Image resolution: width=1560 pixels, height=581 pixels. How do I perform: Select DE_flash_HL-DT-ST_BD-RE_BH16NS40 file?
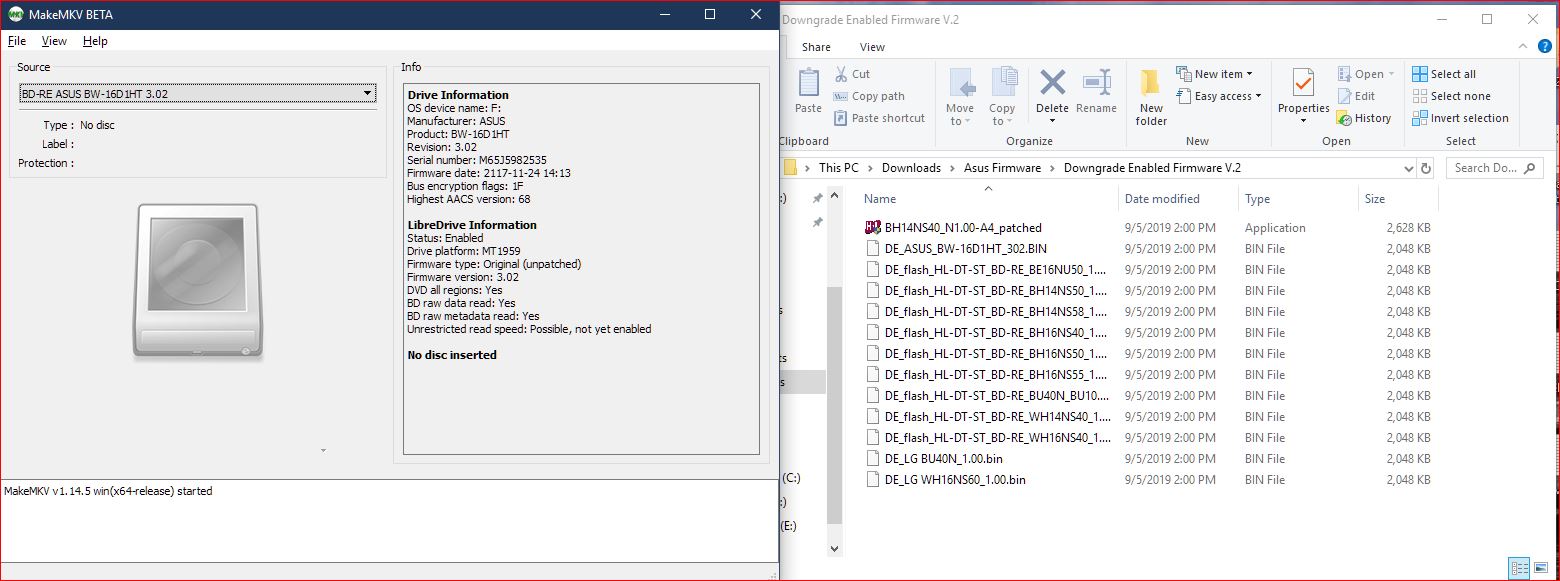pos(986,333)
